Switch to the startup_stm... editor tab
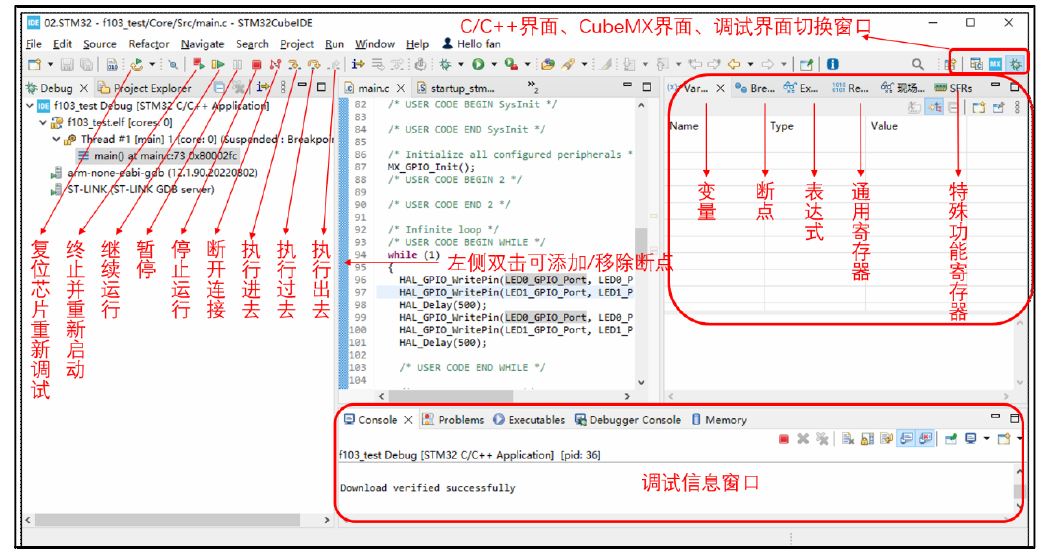Viewport: 1056px width, 555px height. 455,88
